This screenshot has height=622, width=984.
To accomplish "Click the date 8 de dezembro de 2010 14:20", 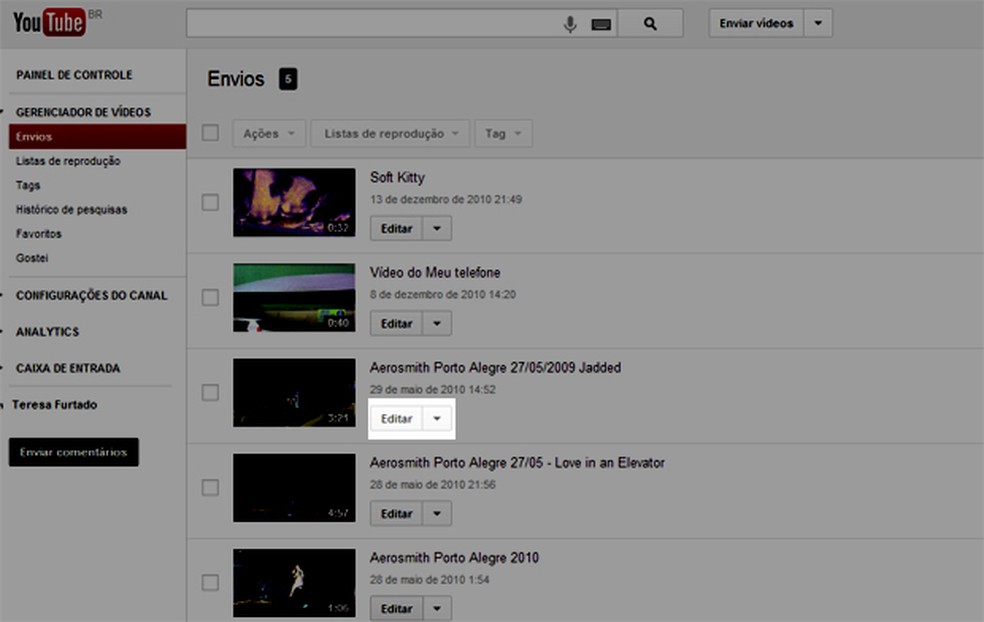I will (442, 294).
